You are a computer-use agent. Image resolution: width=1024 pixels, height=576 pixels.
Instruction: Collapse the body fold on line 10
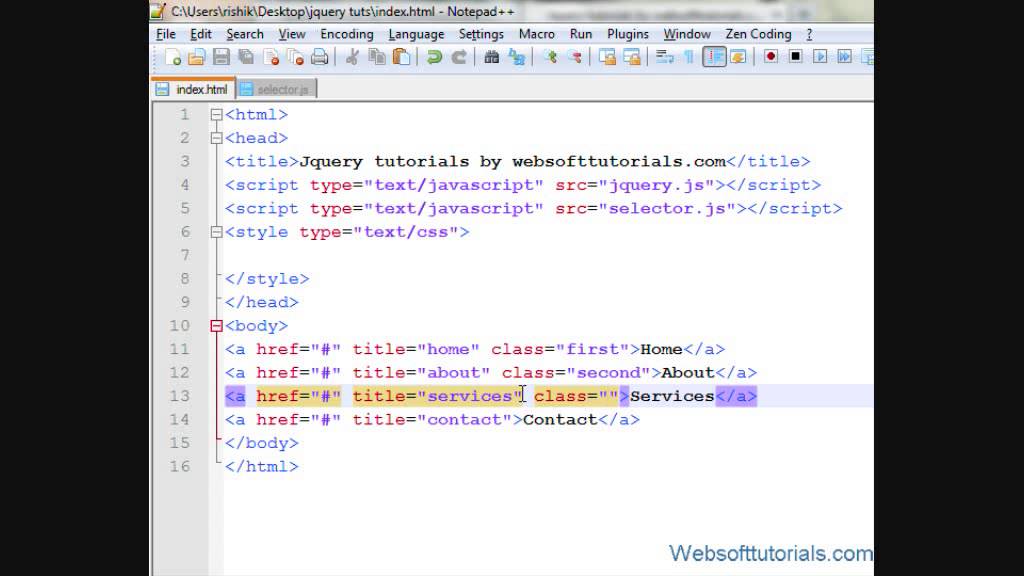pyautogui.click(x=216, y=326)
